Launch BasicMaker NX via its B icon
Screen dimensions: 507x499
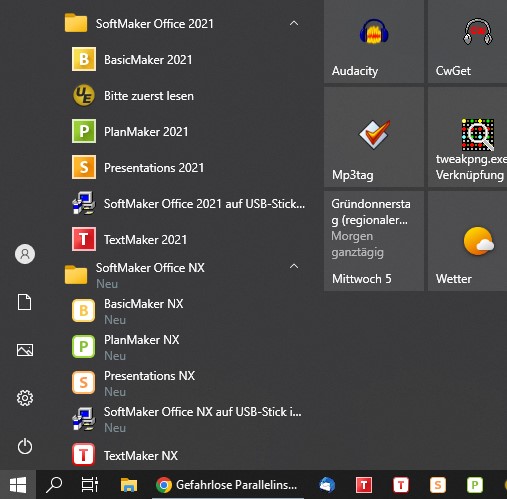click(x=84, y=311)
